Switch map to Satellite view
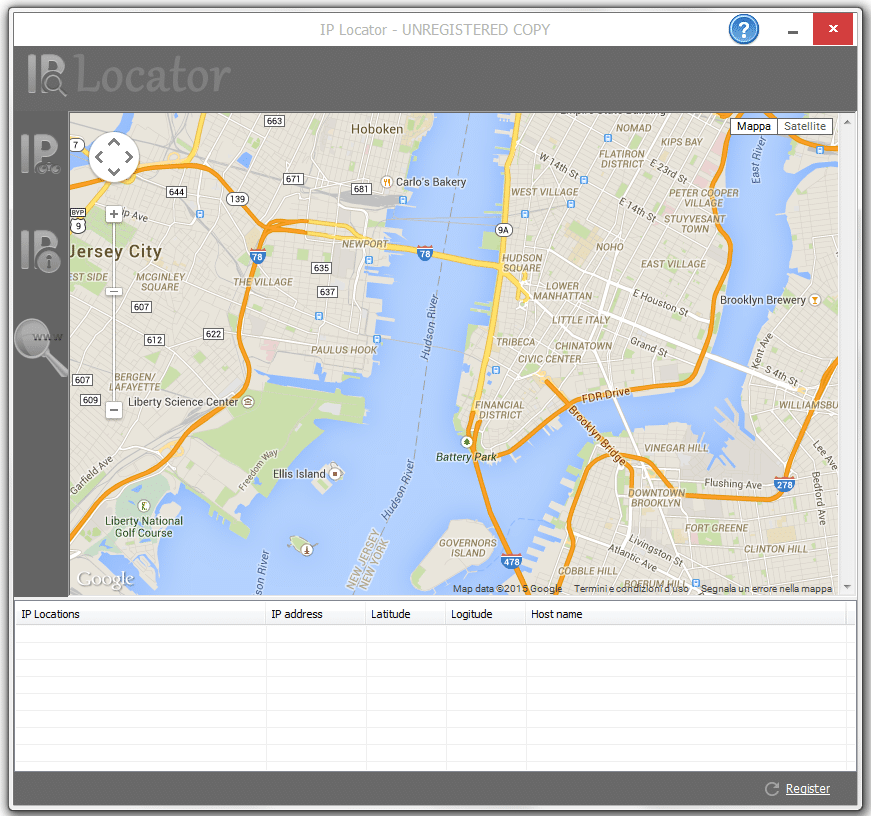 point(805,126)
